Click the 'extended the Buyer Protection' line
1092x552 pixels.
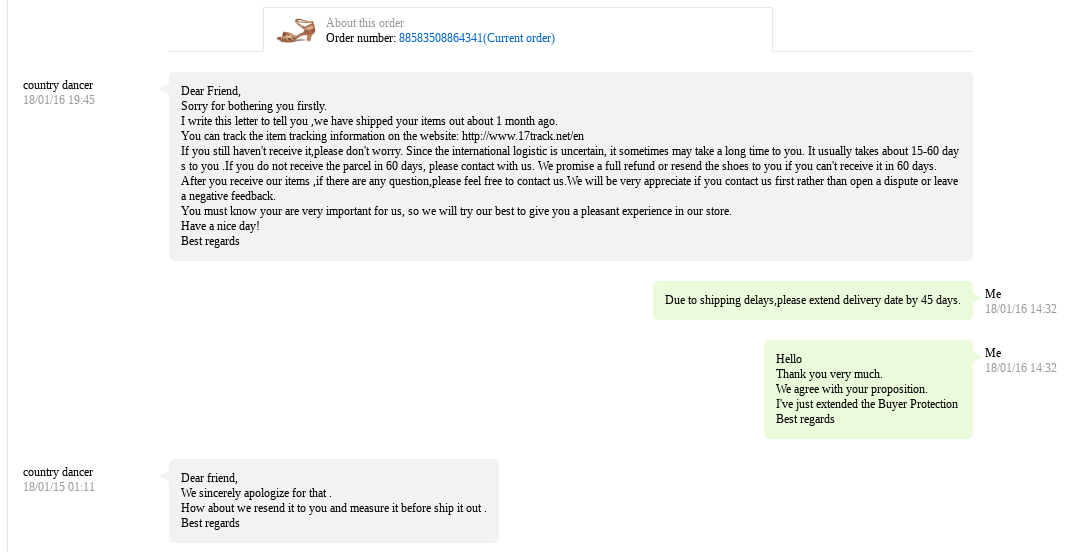pos(866,404)
